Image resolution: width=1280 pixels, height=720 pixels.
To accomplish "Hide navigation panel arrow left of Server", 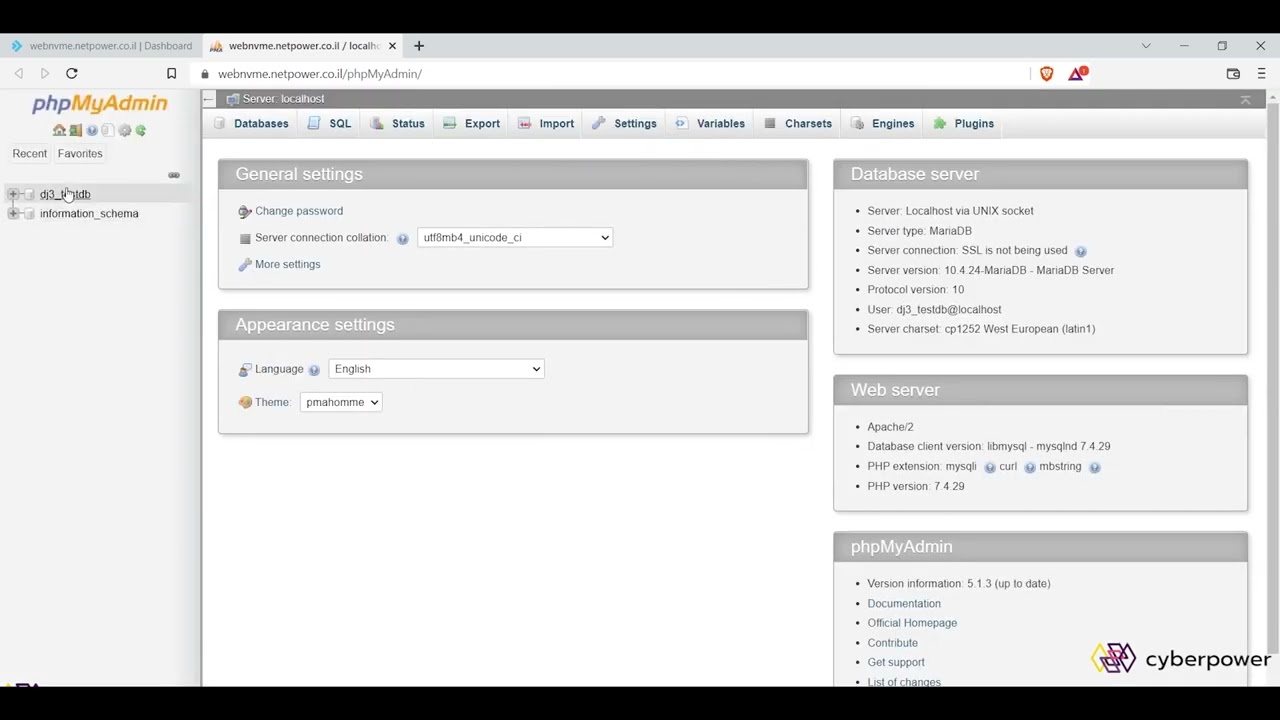I will point(209,99).
